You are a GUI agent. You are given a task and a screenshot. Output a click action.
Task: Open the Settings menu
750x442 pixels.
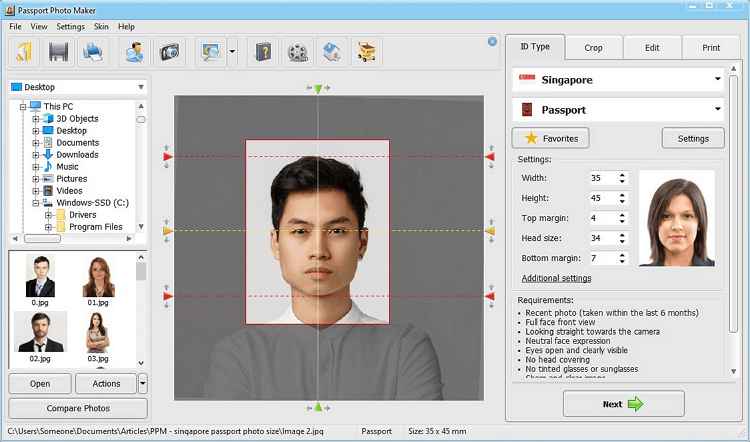pyautogui.click(x=70, y=27)
